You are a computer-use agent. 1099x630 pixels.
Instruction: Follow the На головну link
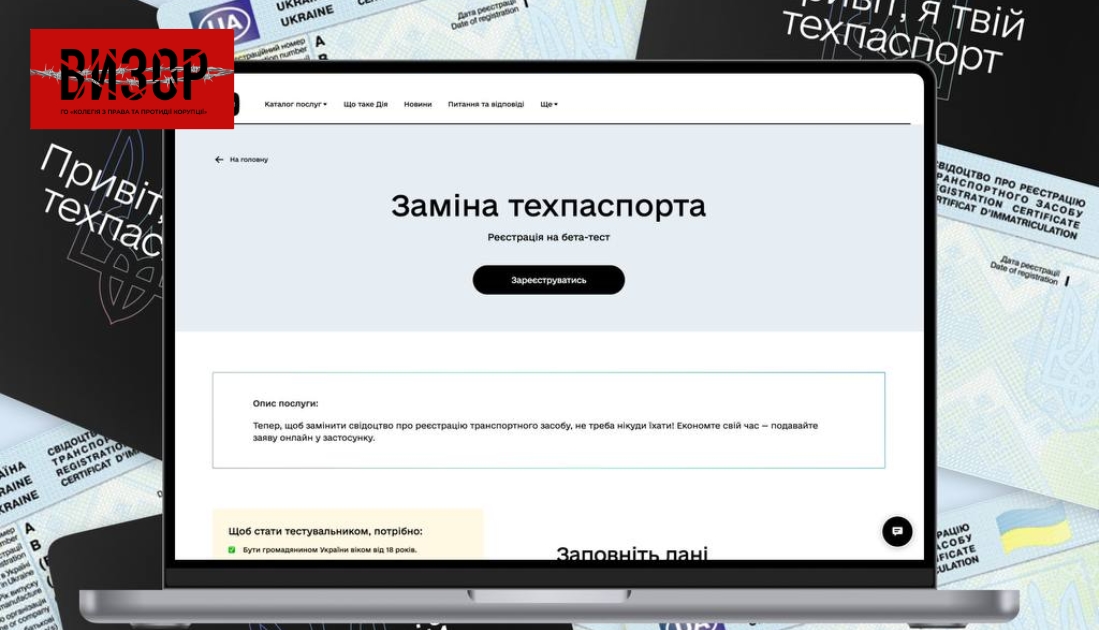(x=249, y=160)
